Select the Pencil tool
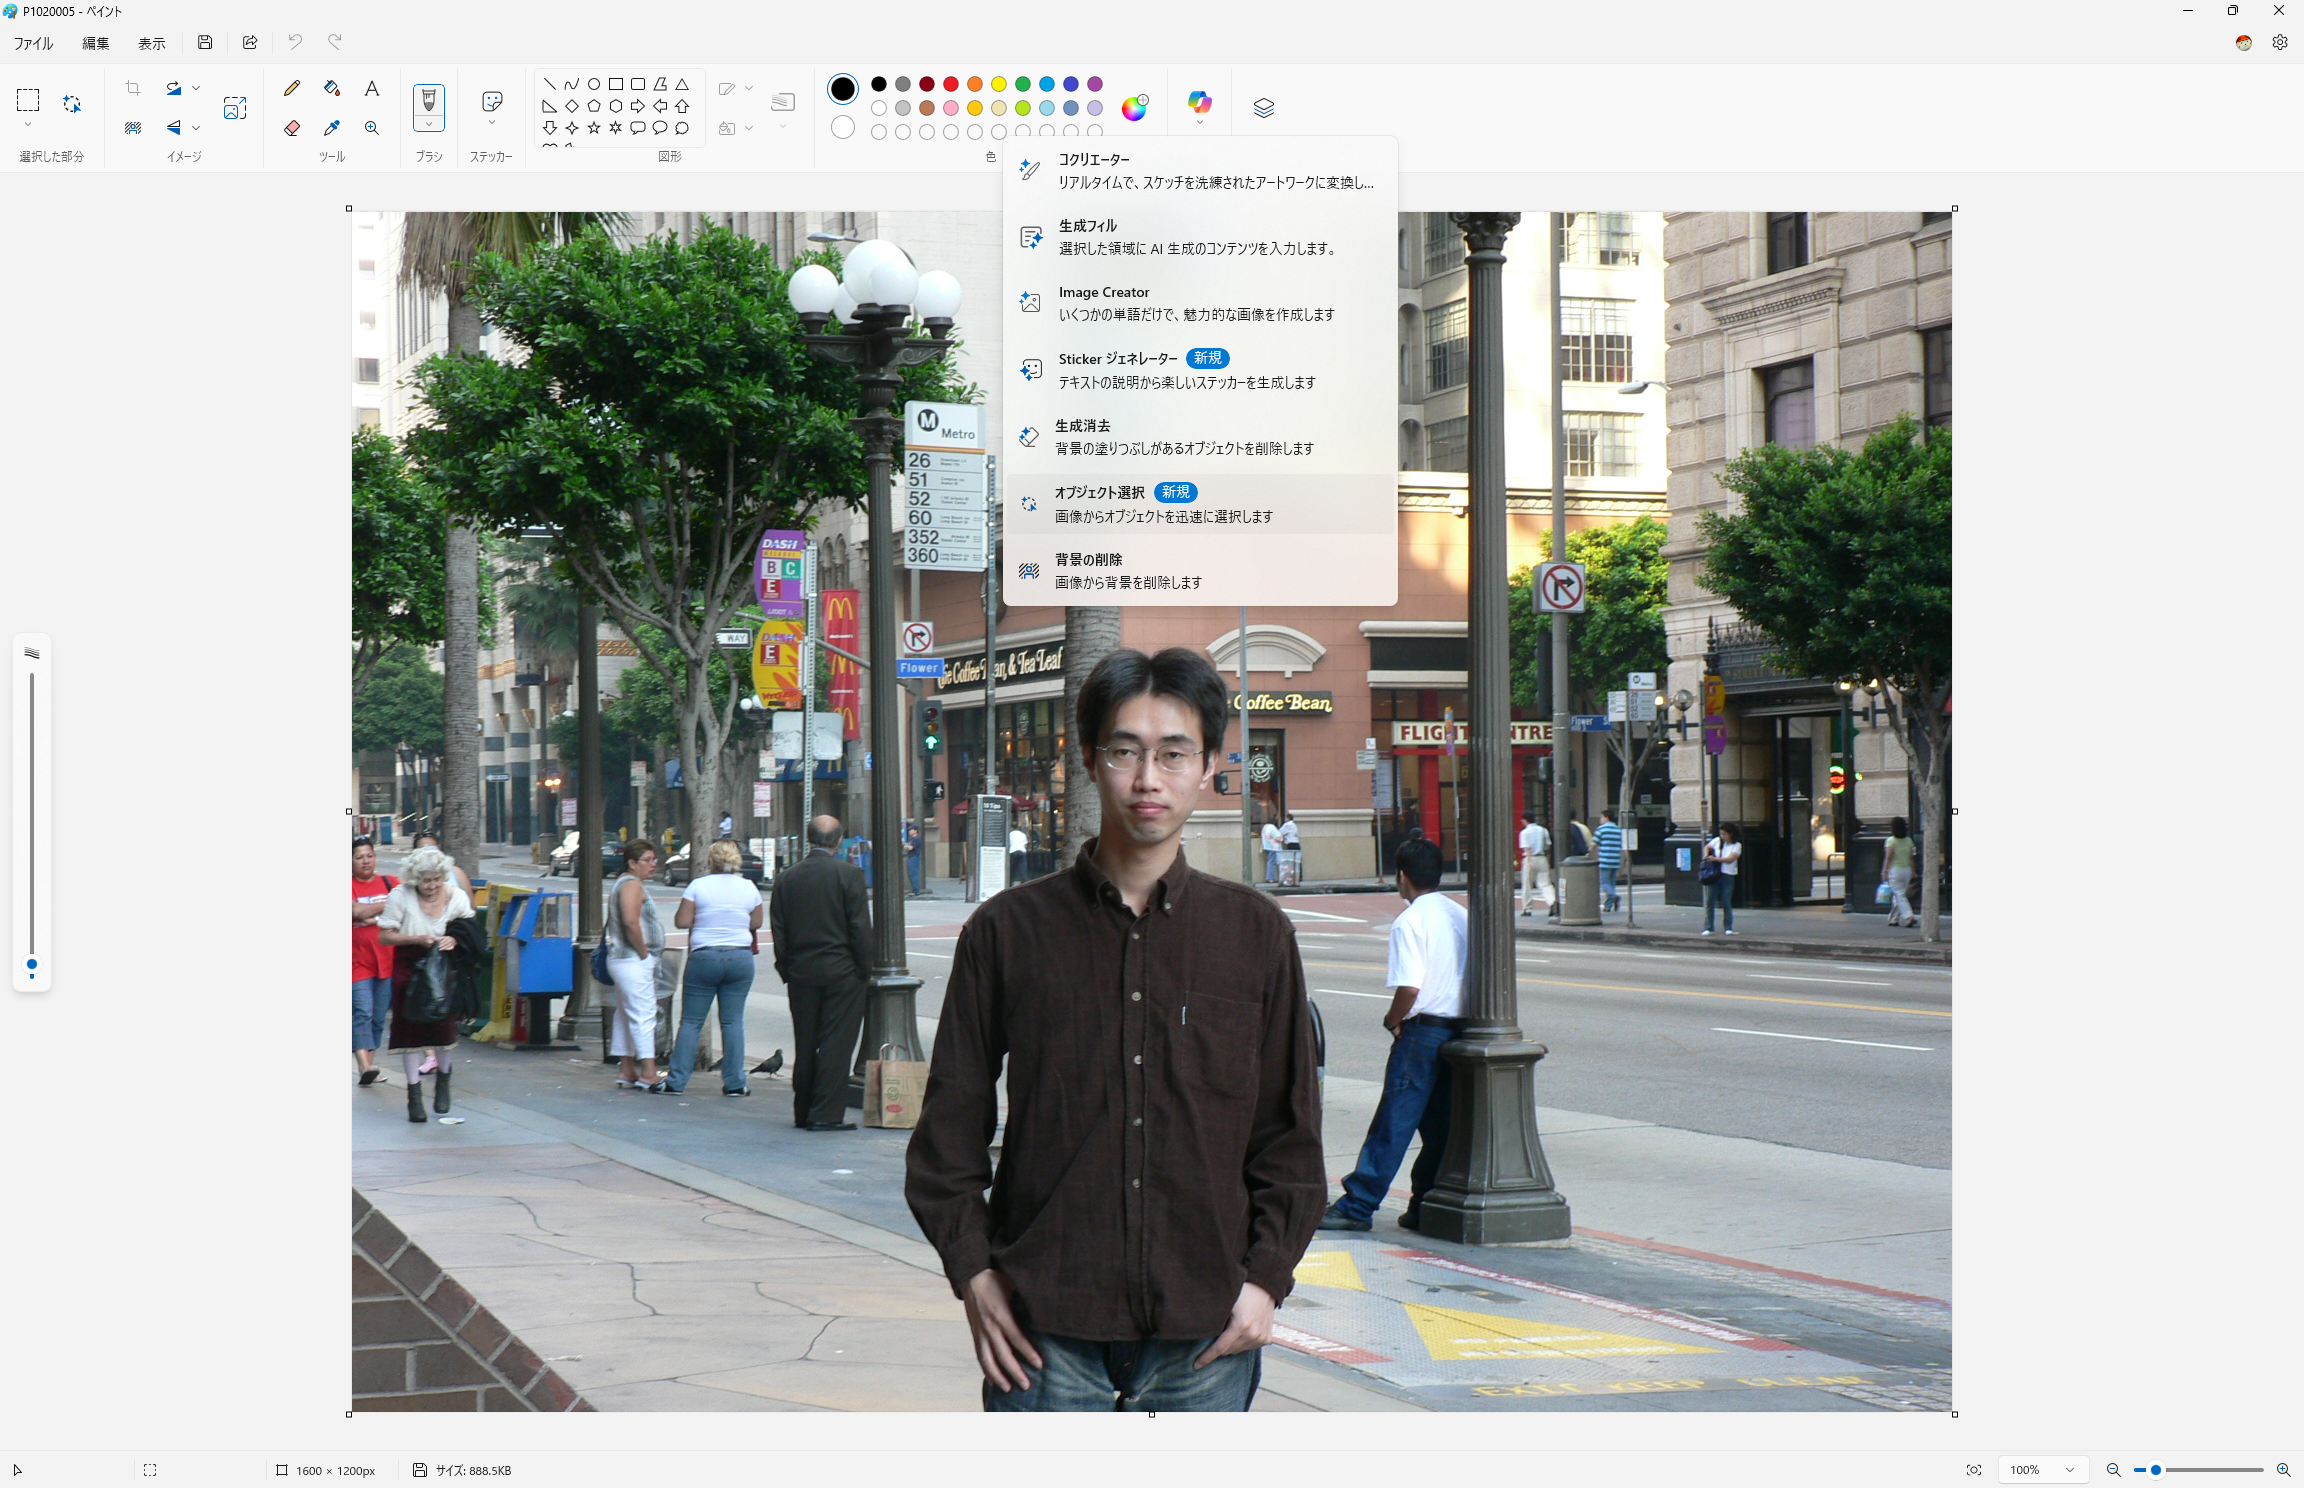2304x1488 pixels. pos(292,88)
